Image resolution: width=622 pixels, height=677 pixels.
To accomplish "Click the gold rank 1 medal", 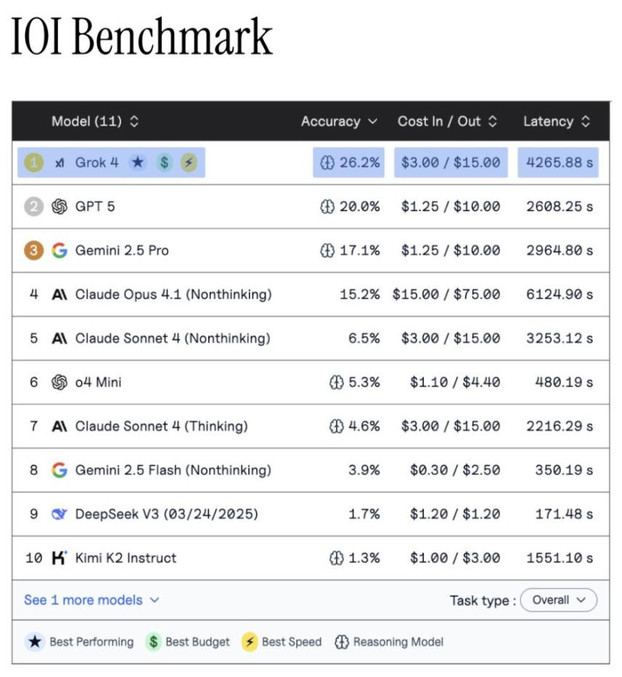I will click(34, 162).
